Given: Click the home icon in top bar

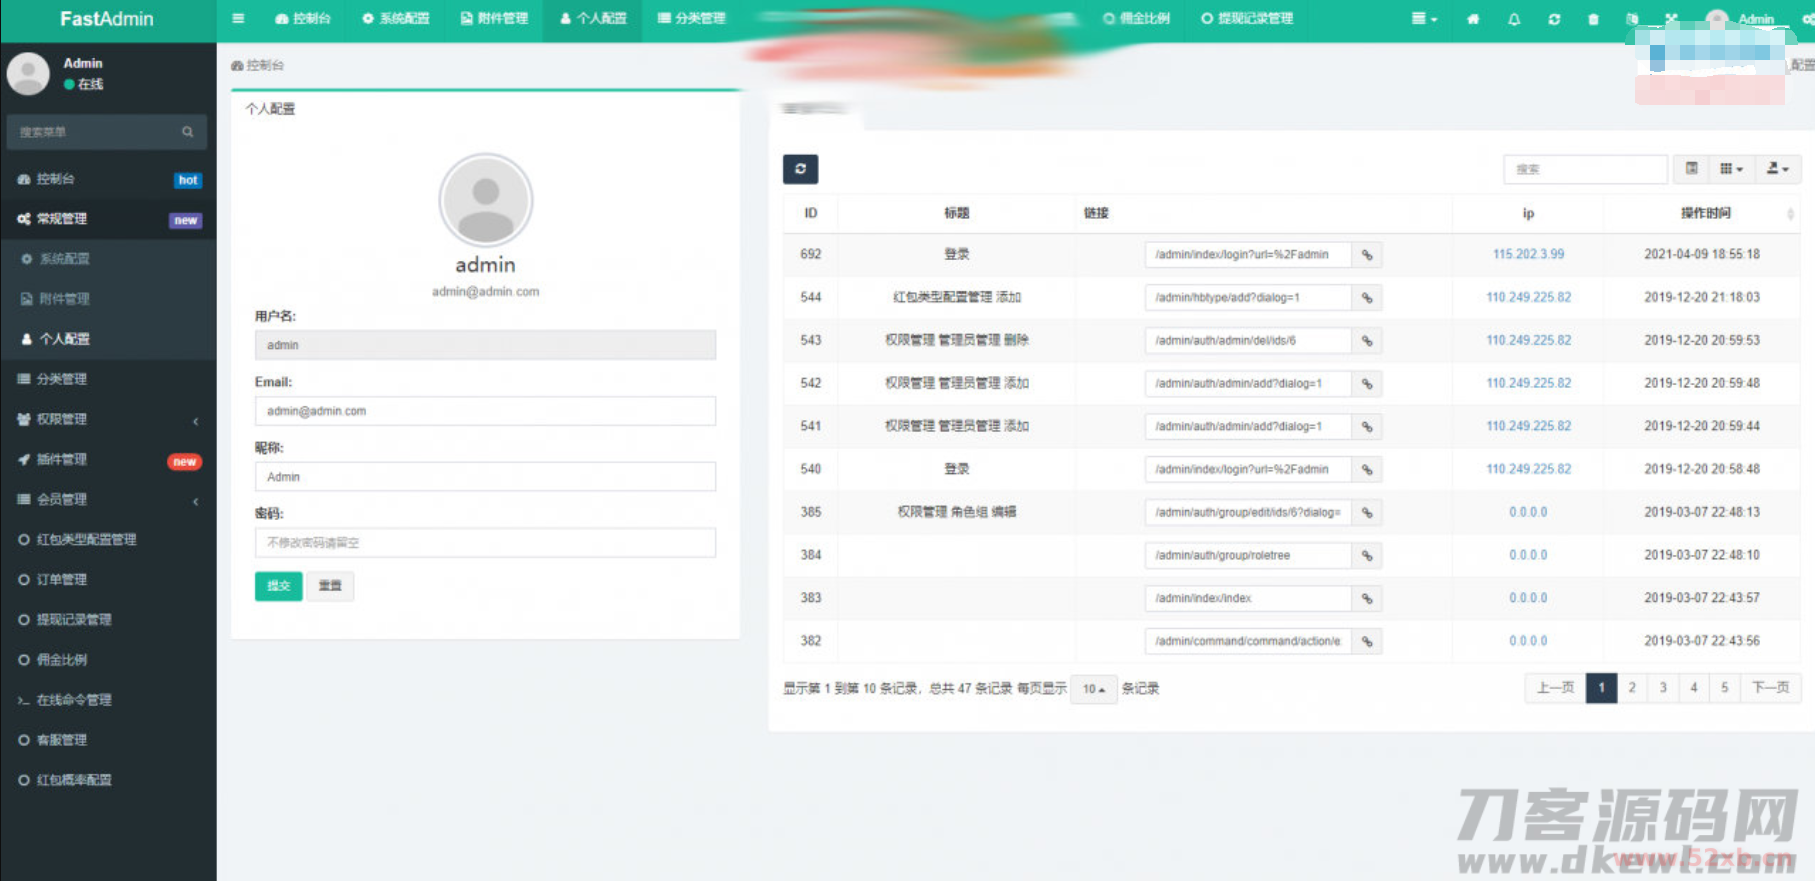Looking at the screenshot, I should (x=1473, y=19).
